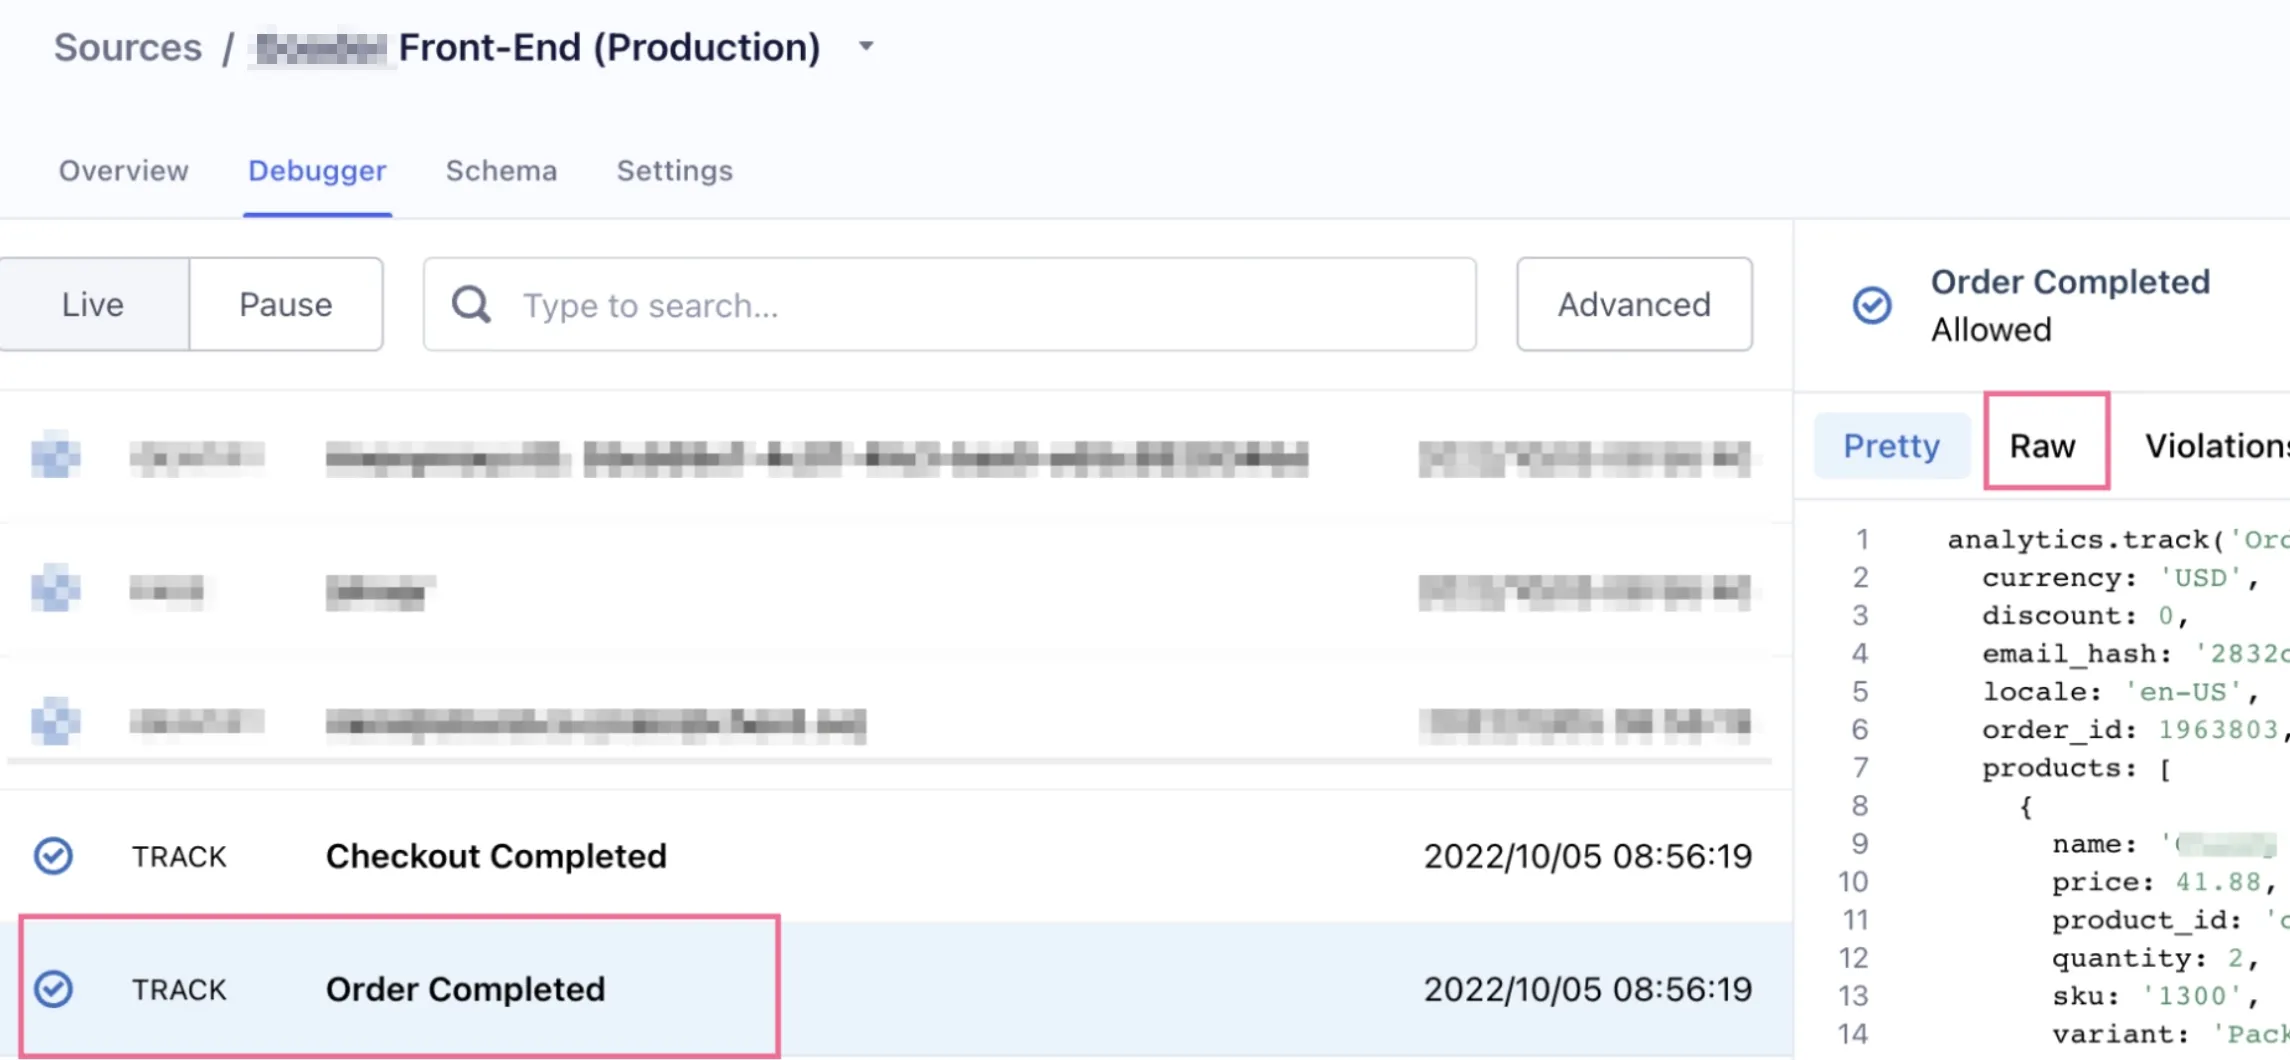Select the Pretty view tab
This screenshot has height=1060, width=2290.
point(1891,445)
